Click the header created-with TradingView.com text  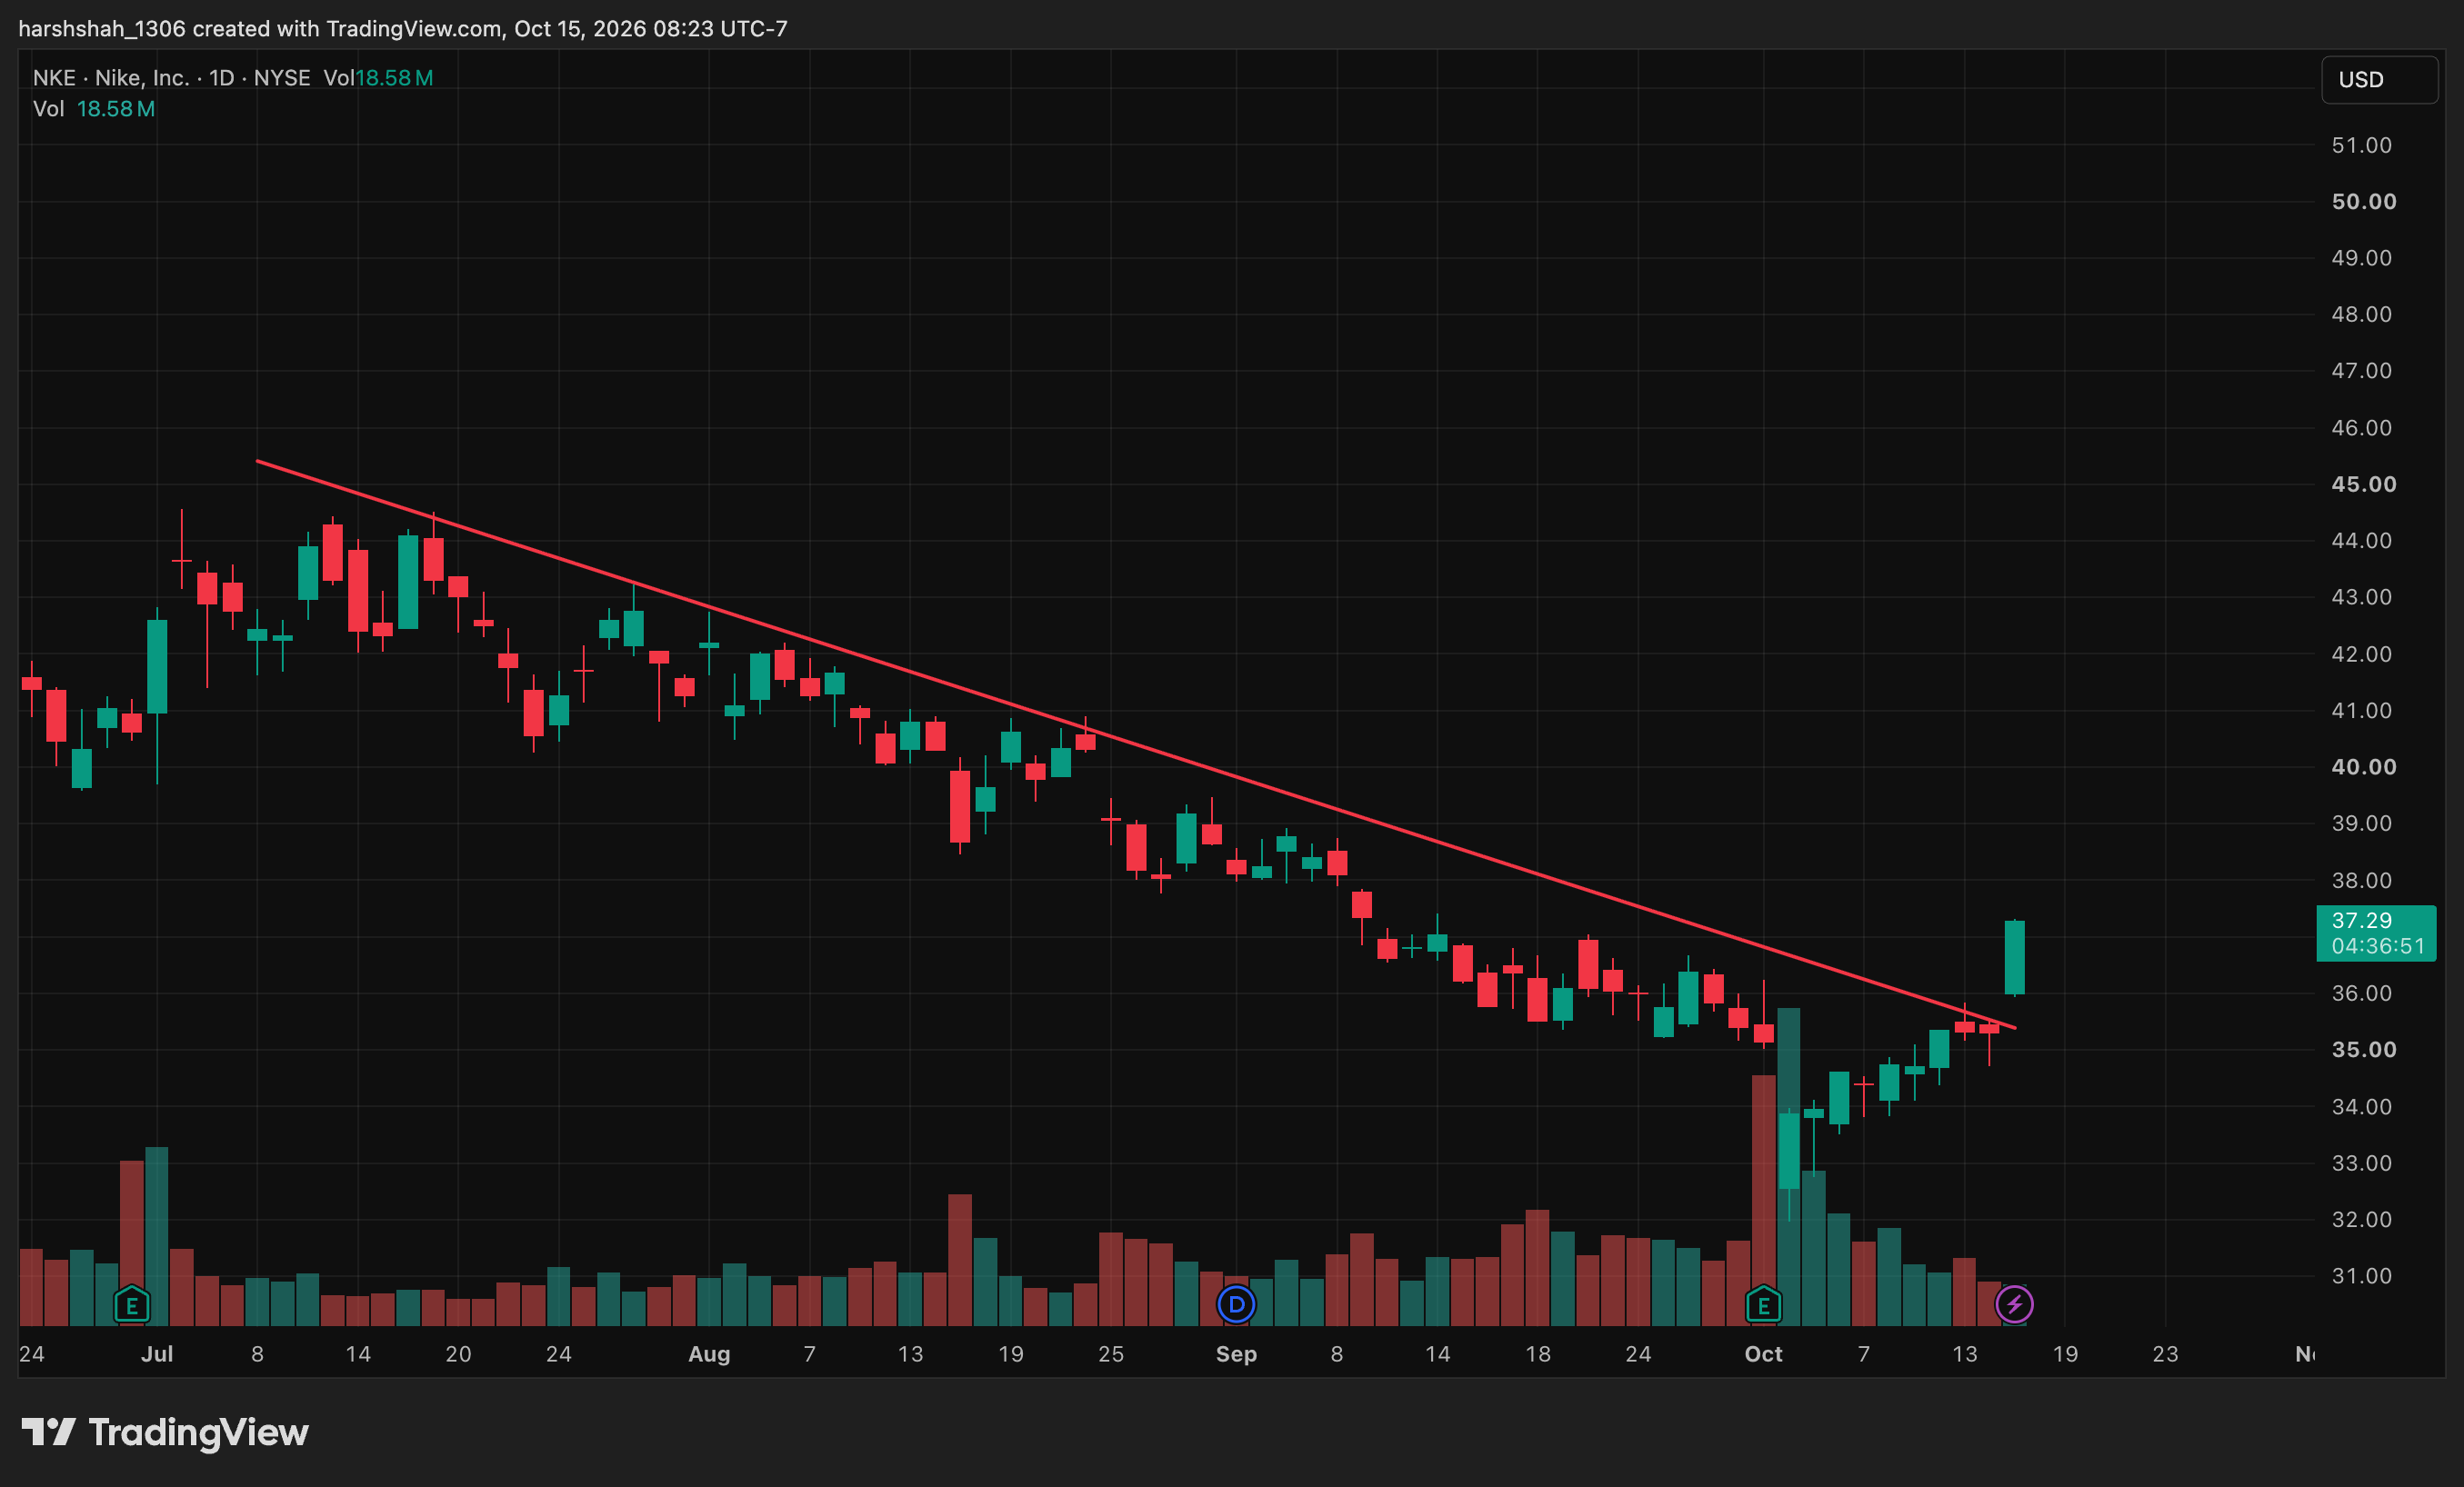pos(402,28)
